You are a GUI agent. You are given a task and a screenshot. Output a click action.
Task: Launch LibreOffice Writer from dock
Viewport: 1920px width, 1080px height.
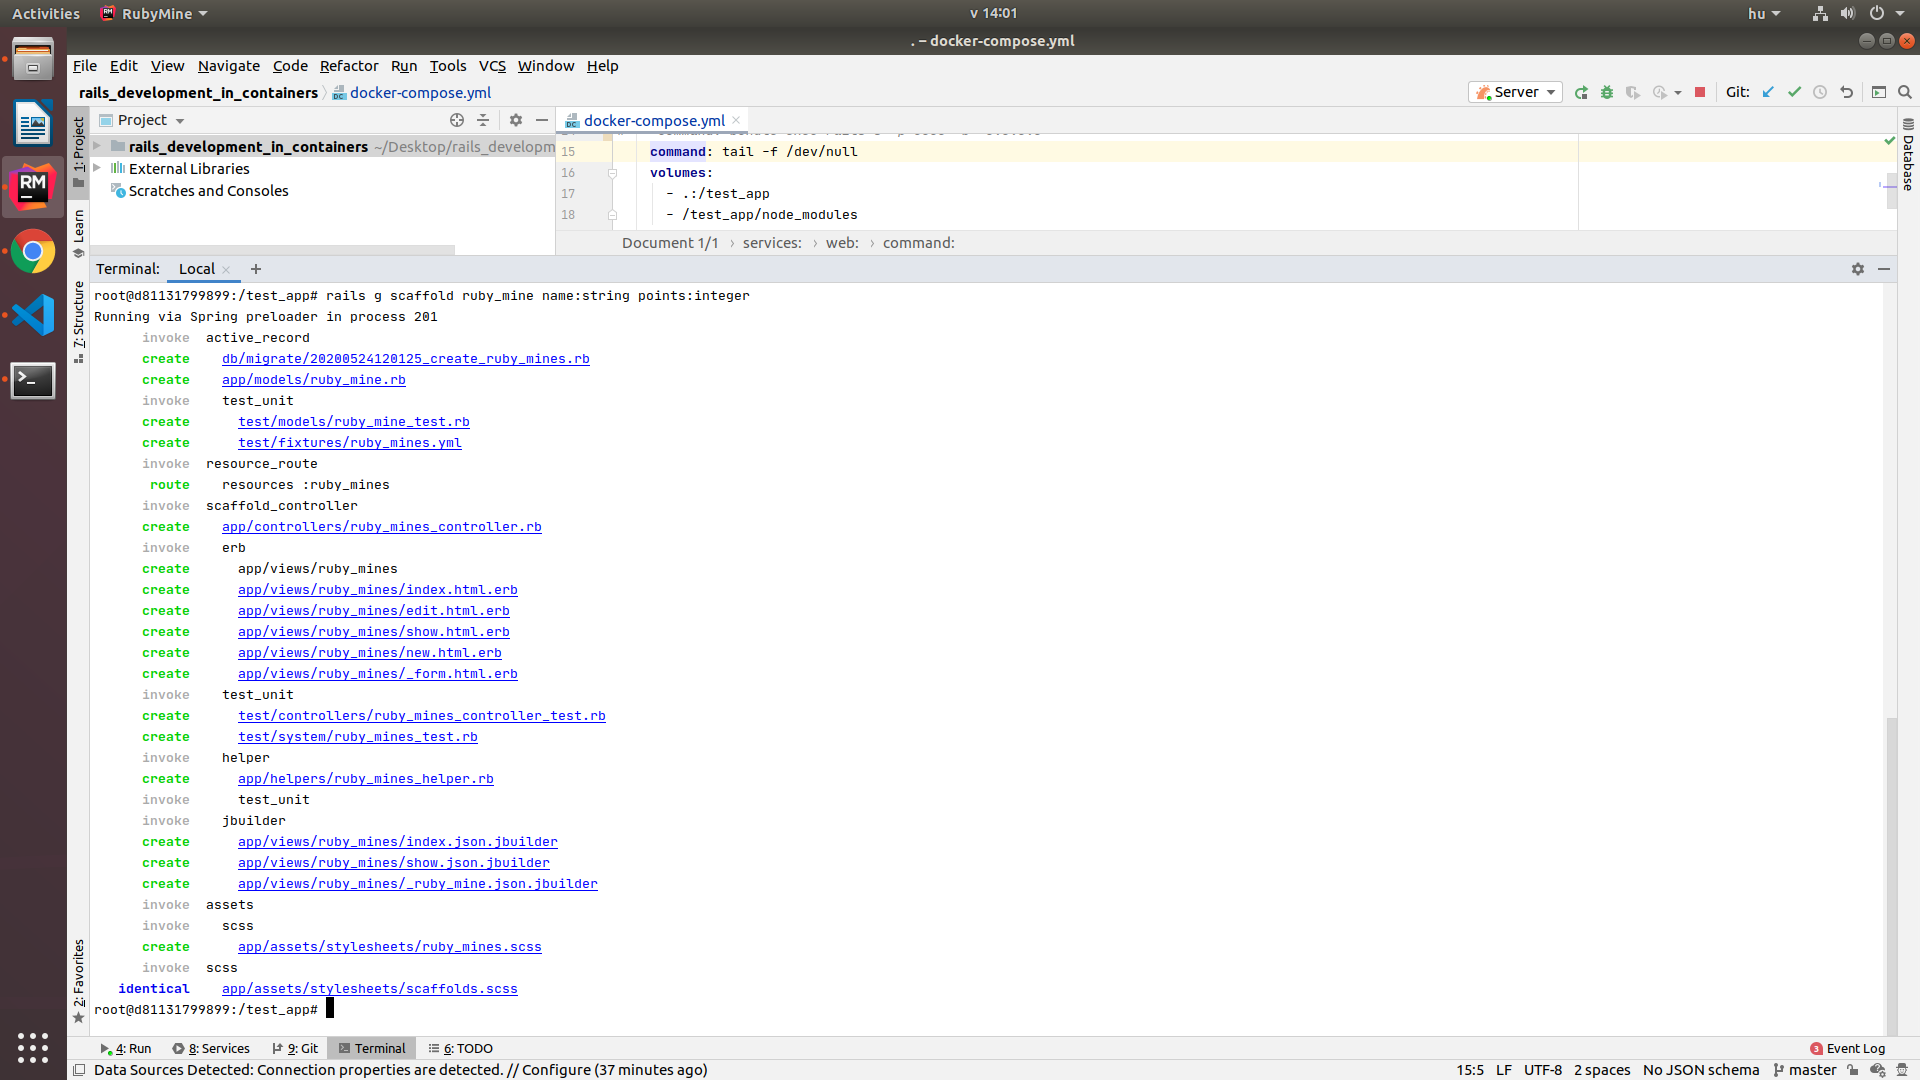(33, 123)
